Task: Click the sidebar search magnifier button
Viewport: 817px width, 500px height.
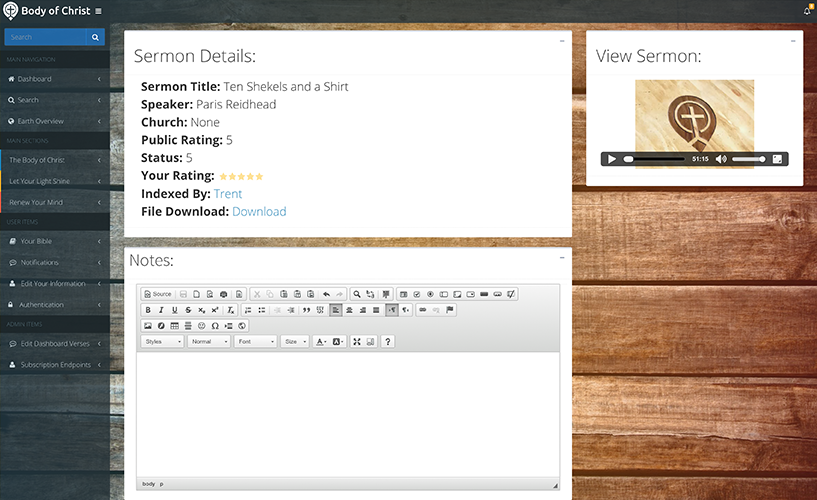Action: (95, 37)
